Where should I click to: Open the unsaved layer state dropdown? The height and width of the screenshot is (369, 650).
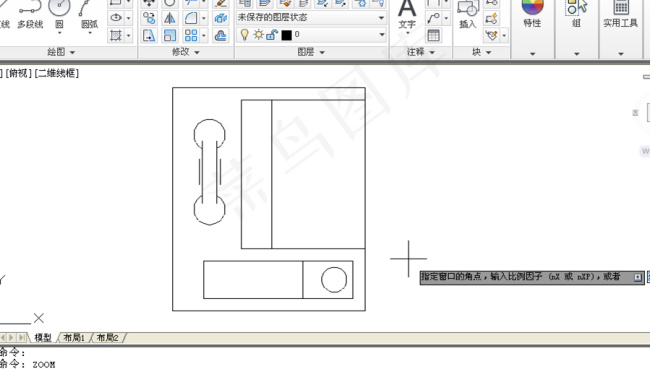(x=311, y=17)
